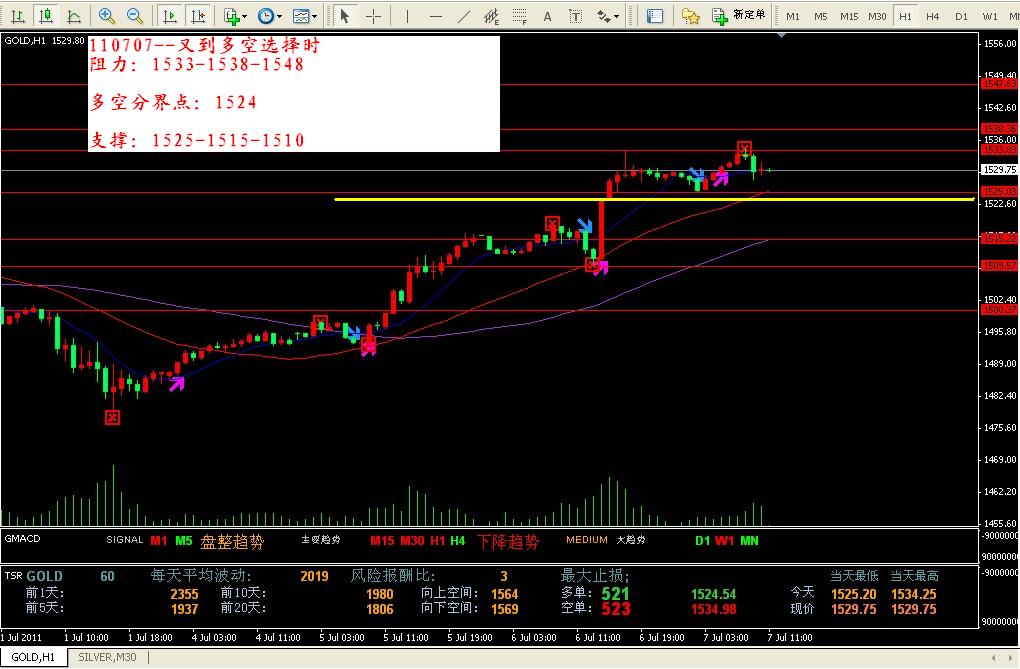Click the 盘整趋势 trend label
1020x669 pixels.
click(x=232, y=541)
